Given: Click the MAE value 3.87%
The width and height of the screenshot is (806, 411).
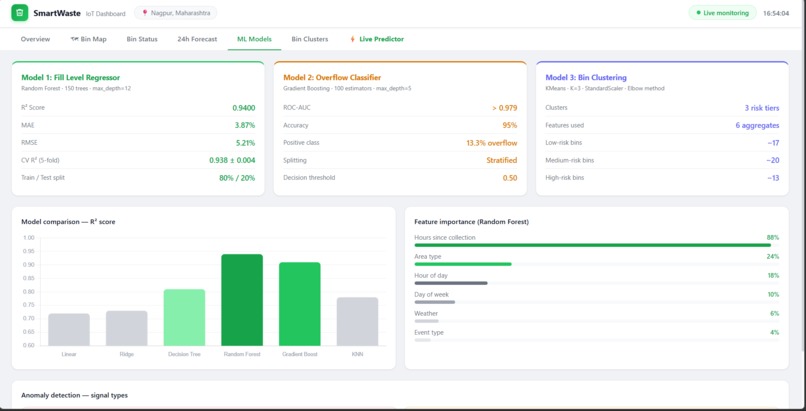Looking at the screenshot, I should click(x=245, y=125).
